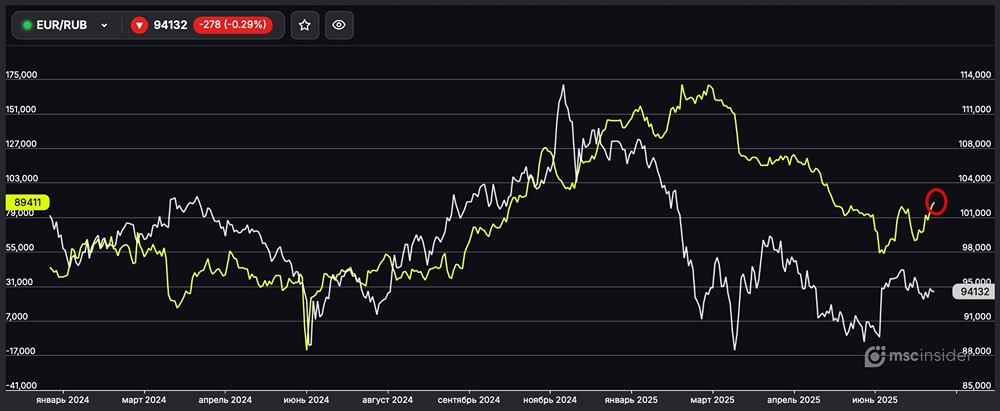The width and height of the screenshot is (1000, 411).
Task: Click the сентябрь 2024 date label
Action: (x=469, y=400)
